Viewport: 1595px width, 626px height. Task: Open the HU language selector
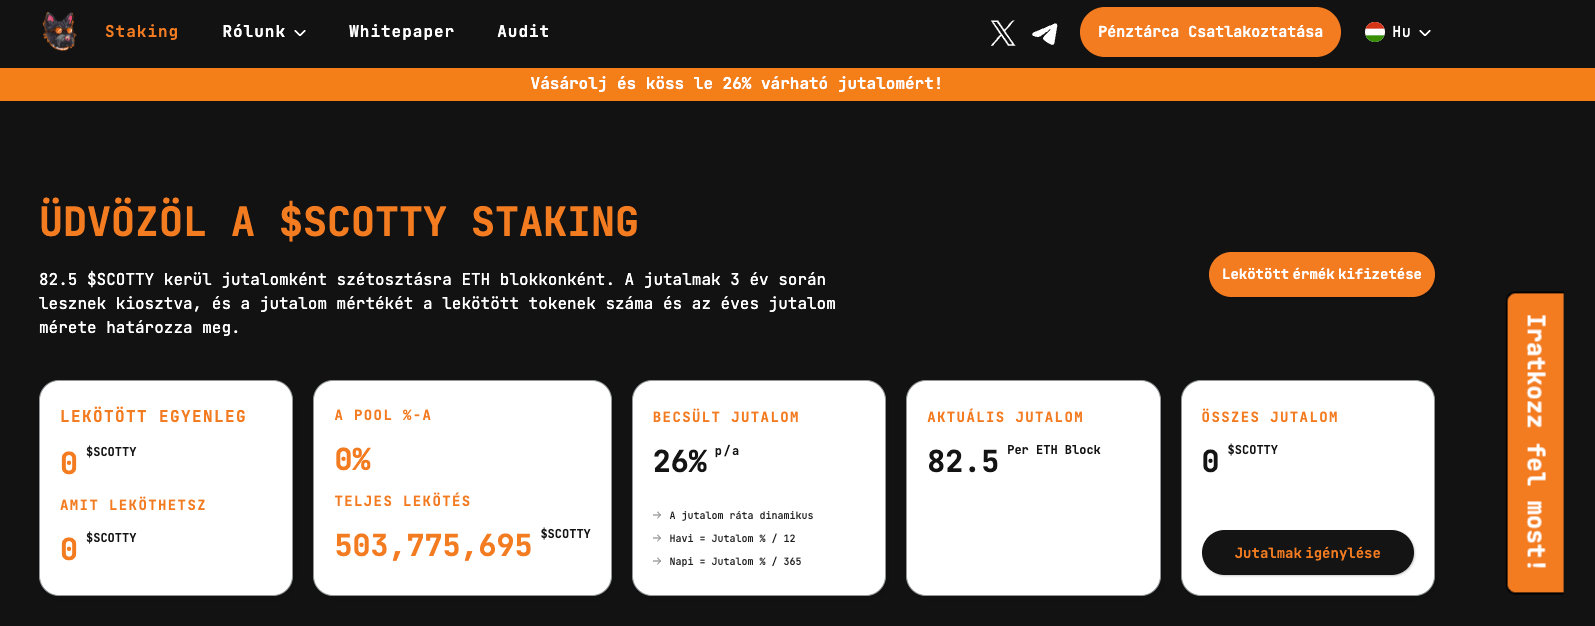click(1398, 32)
